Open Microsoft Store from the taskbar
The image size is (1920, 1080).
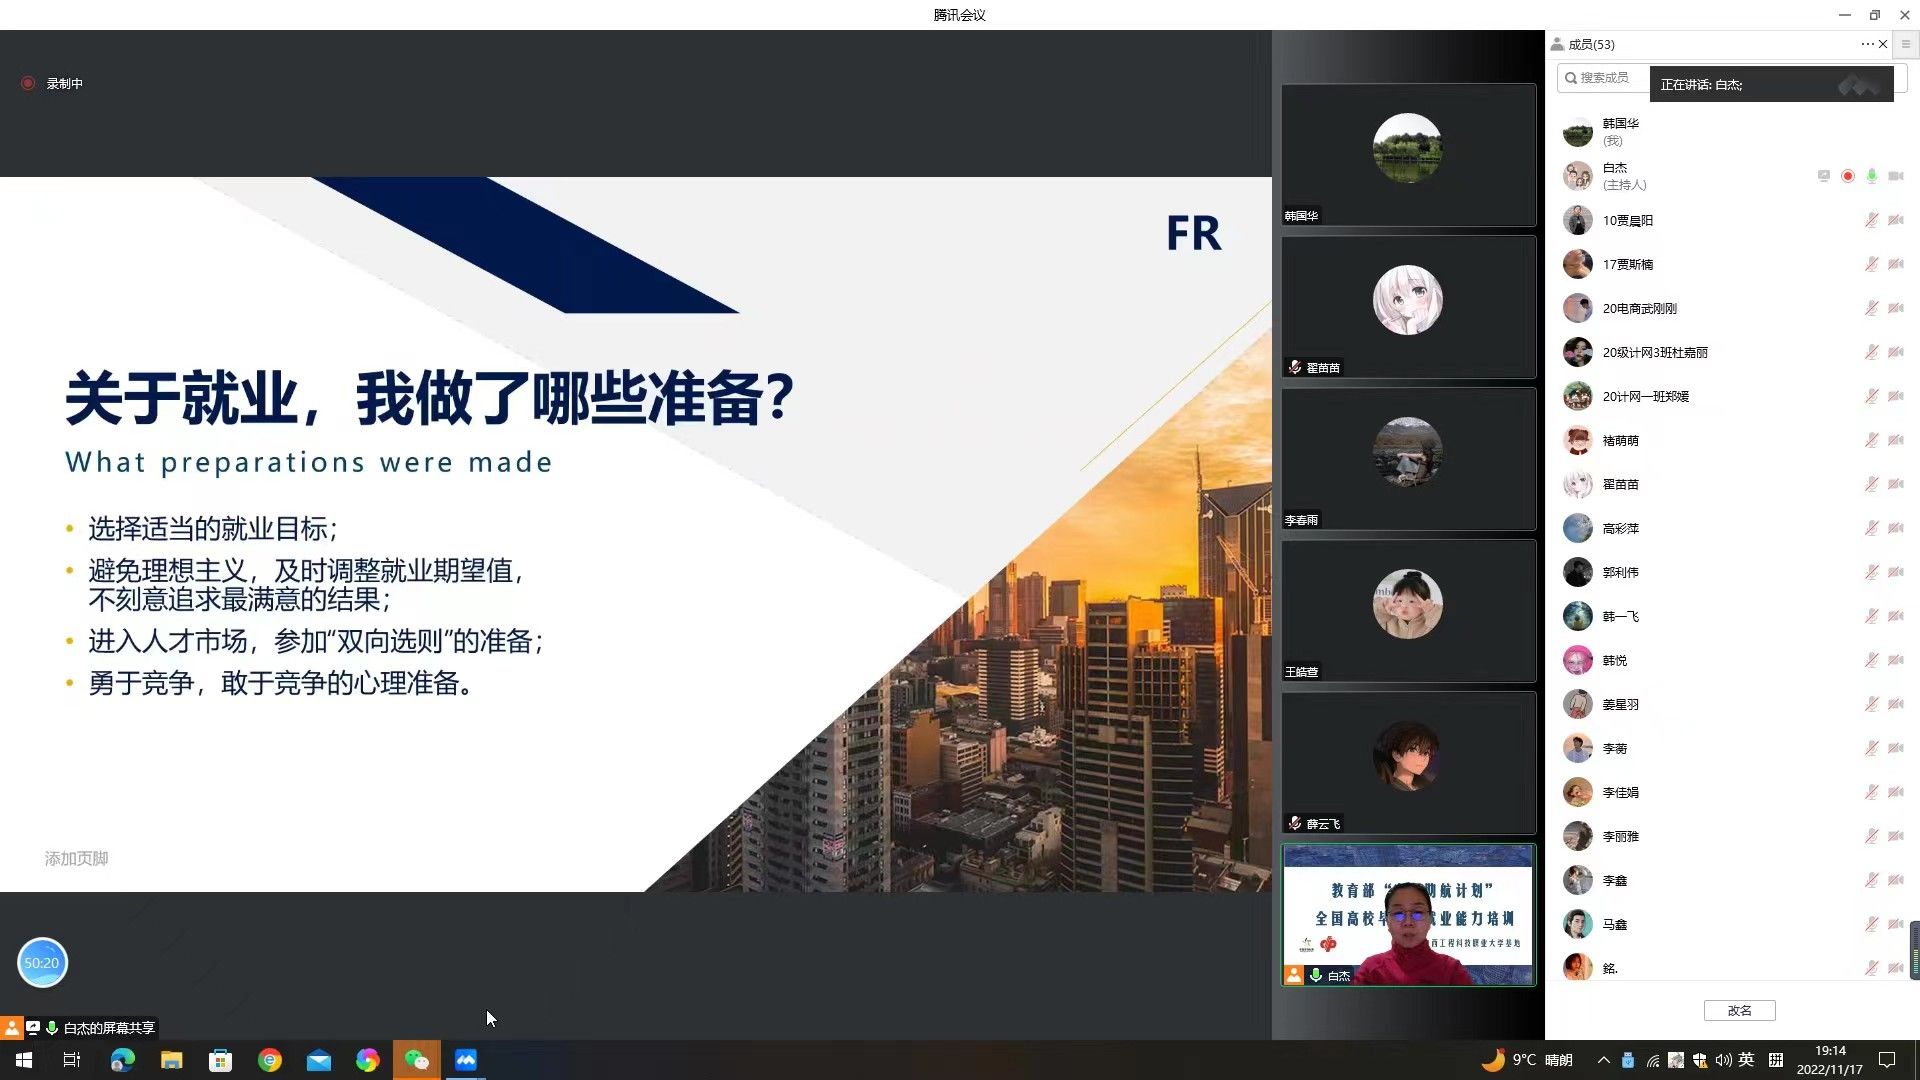point(220,1060)
